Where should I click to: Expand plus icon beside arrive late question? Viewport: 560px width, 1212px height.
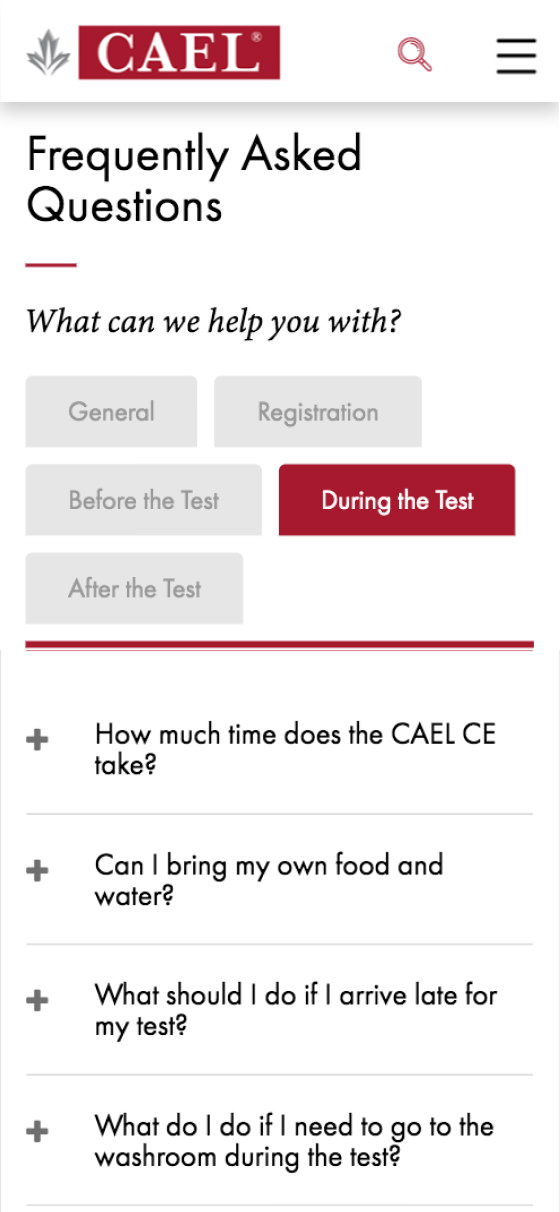(x=37, y=1000)
